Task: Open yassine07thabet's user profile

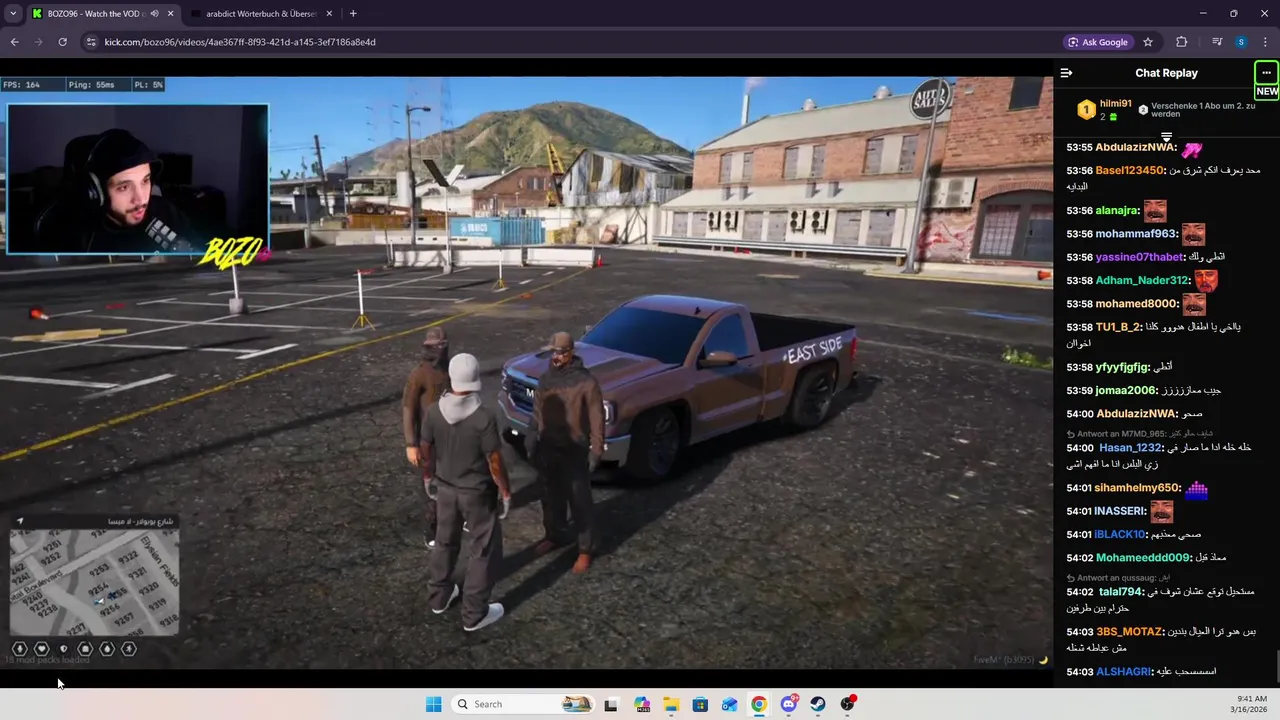Action: [1140, 257]
